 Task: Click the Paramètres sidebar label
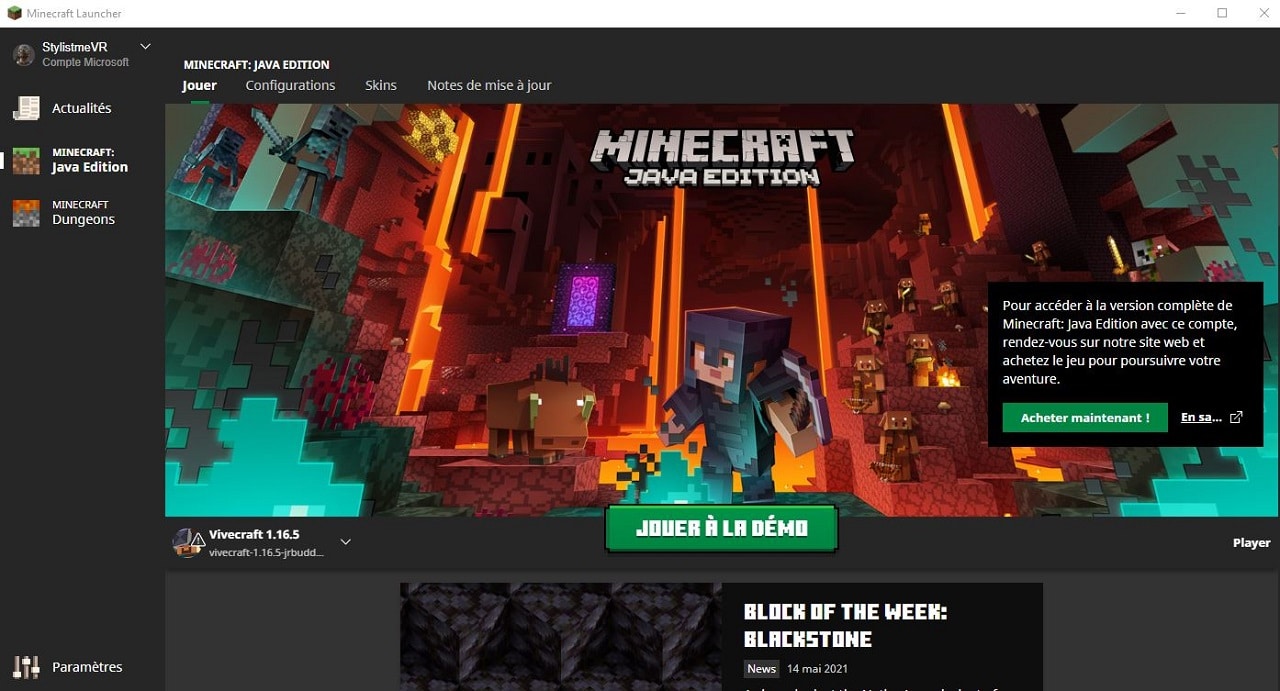click(x=87, y=667)
